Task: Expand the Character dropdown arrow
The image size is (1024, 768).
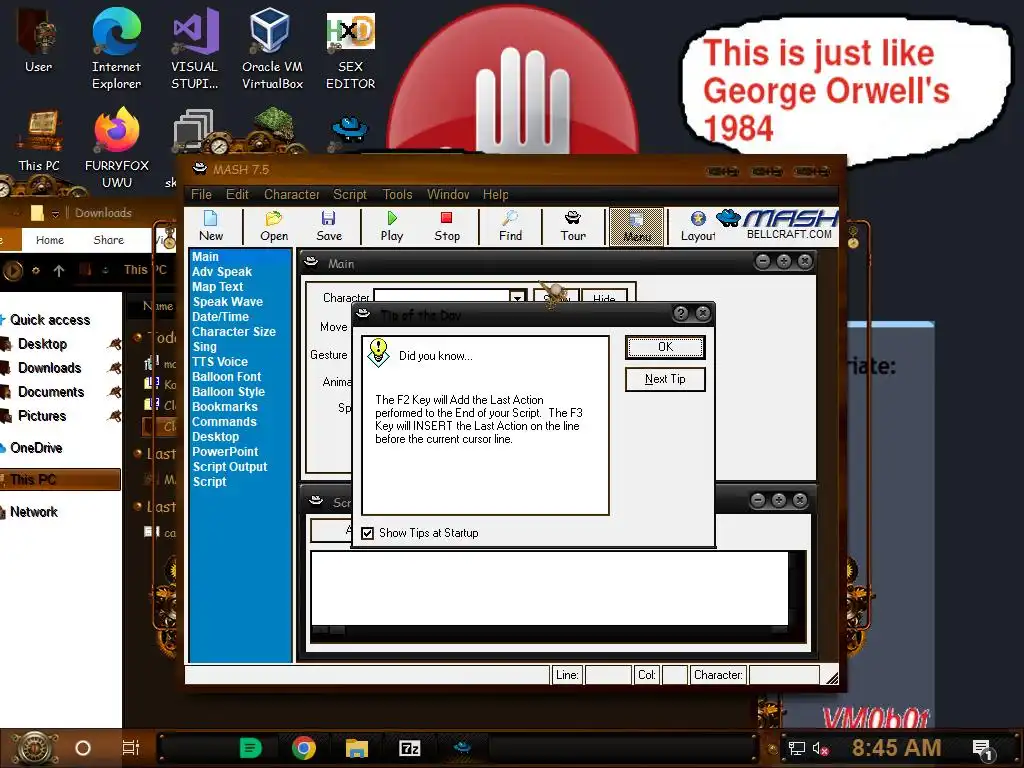Action: click(517, 297)
